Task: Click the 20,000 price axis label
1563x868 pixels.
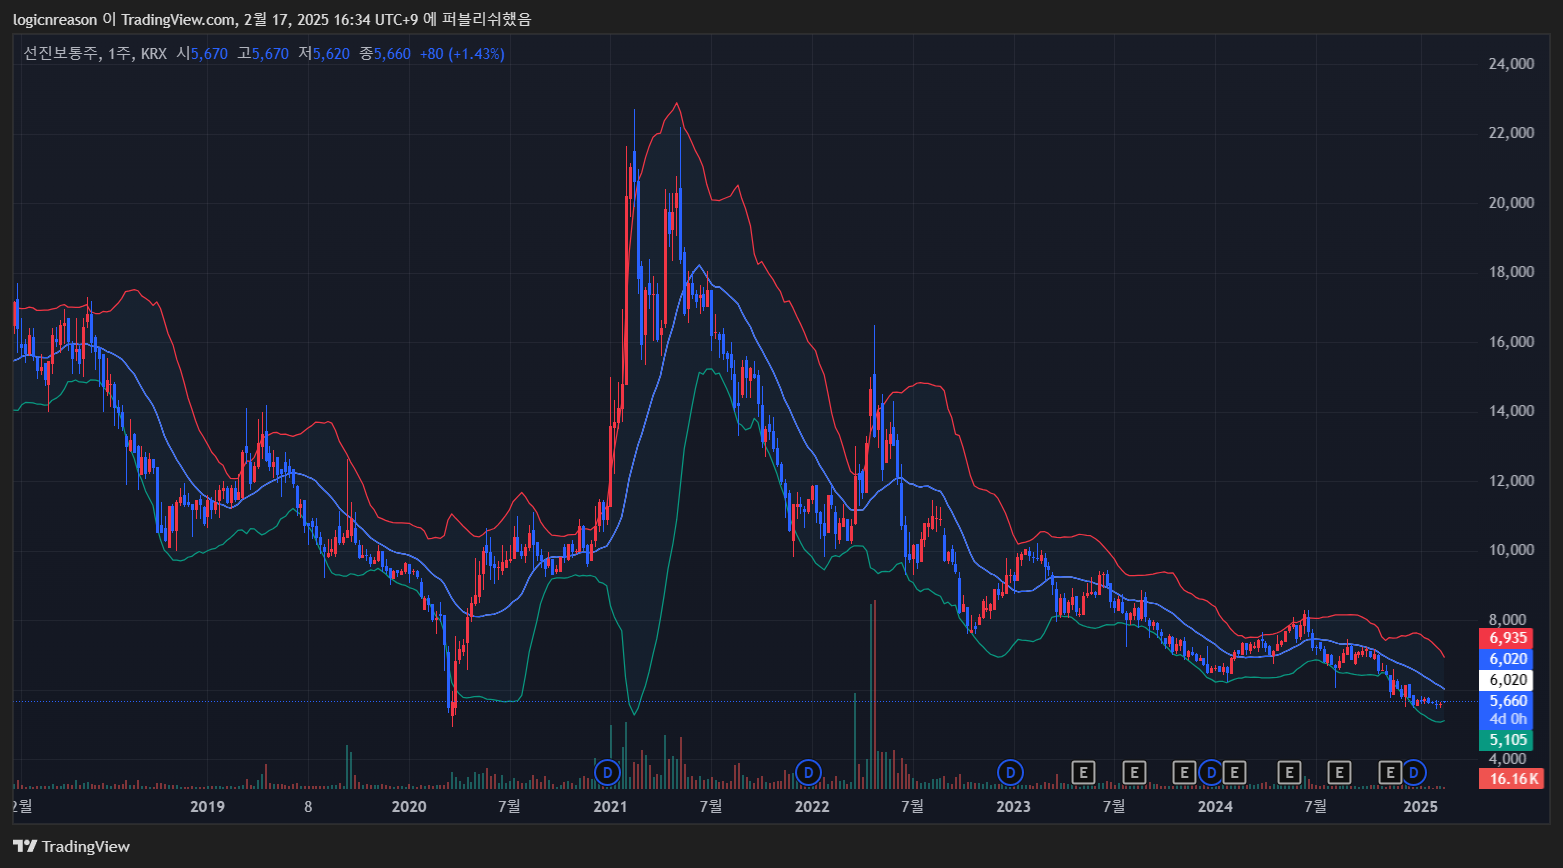Action: 1511,203
